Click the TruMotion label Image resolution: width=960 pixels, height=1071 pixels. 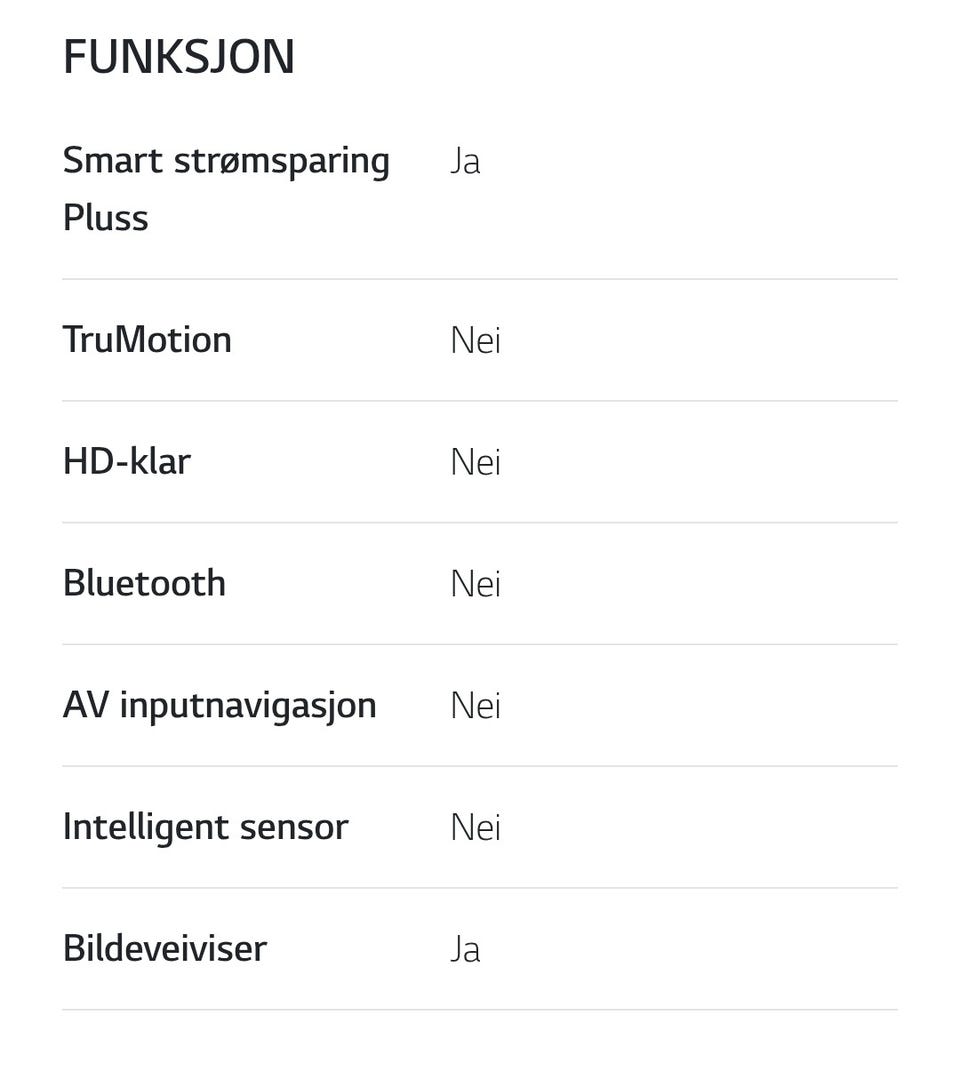pyautogui.click(x=147, y=340)
